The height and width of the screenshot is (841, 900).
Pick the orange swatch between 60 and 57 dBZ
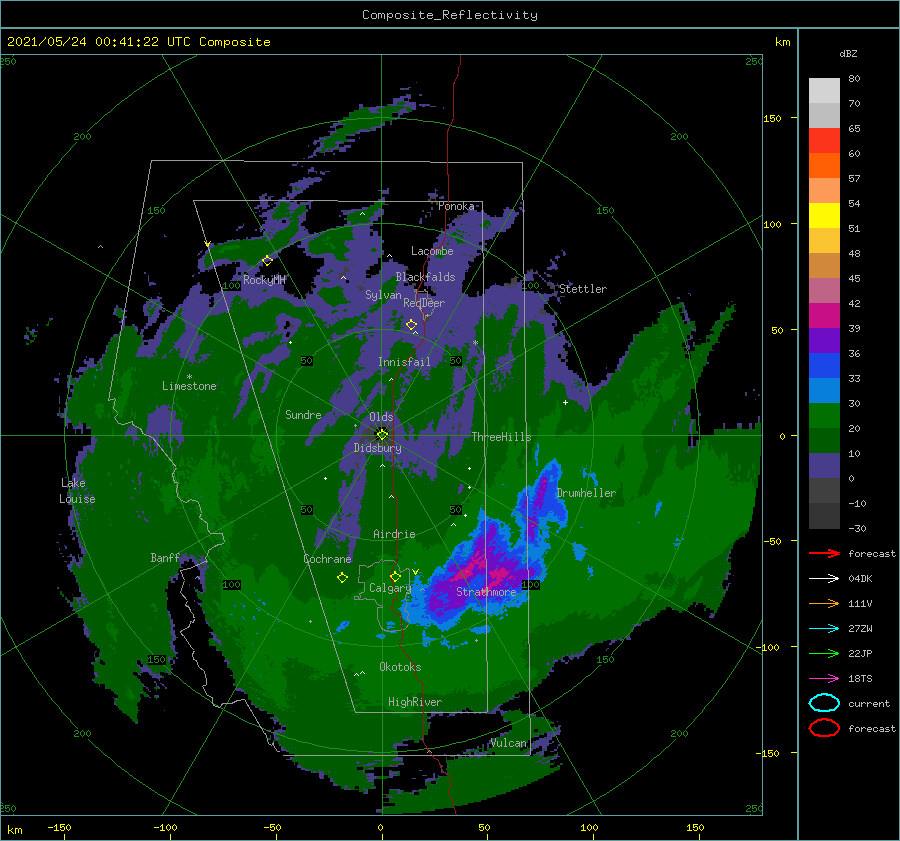[824, 165]
